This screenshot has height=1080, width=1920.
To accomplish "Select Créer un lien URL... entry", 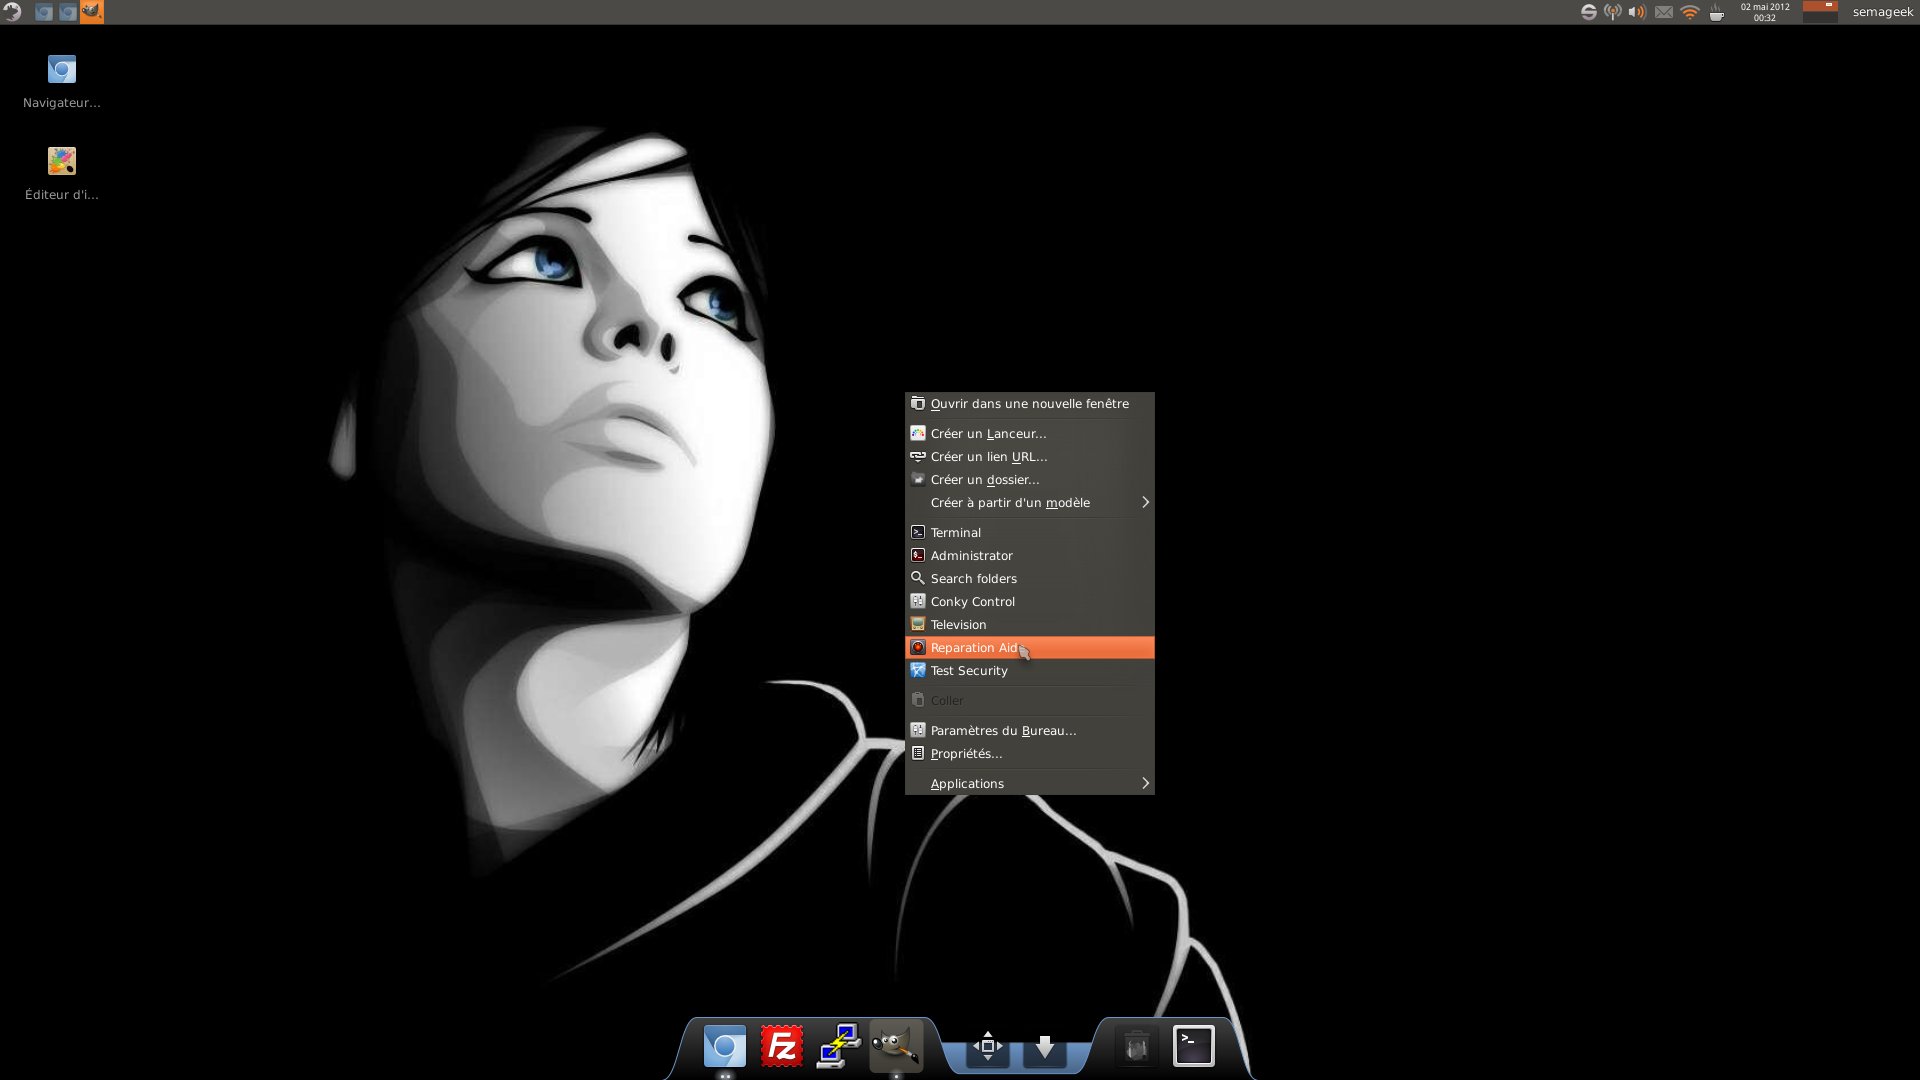I will [1030, 457].
